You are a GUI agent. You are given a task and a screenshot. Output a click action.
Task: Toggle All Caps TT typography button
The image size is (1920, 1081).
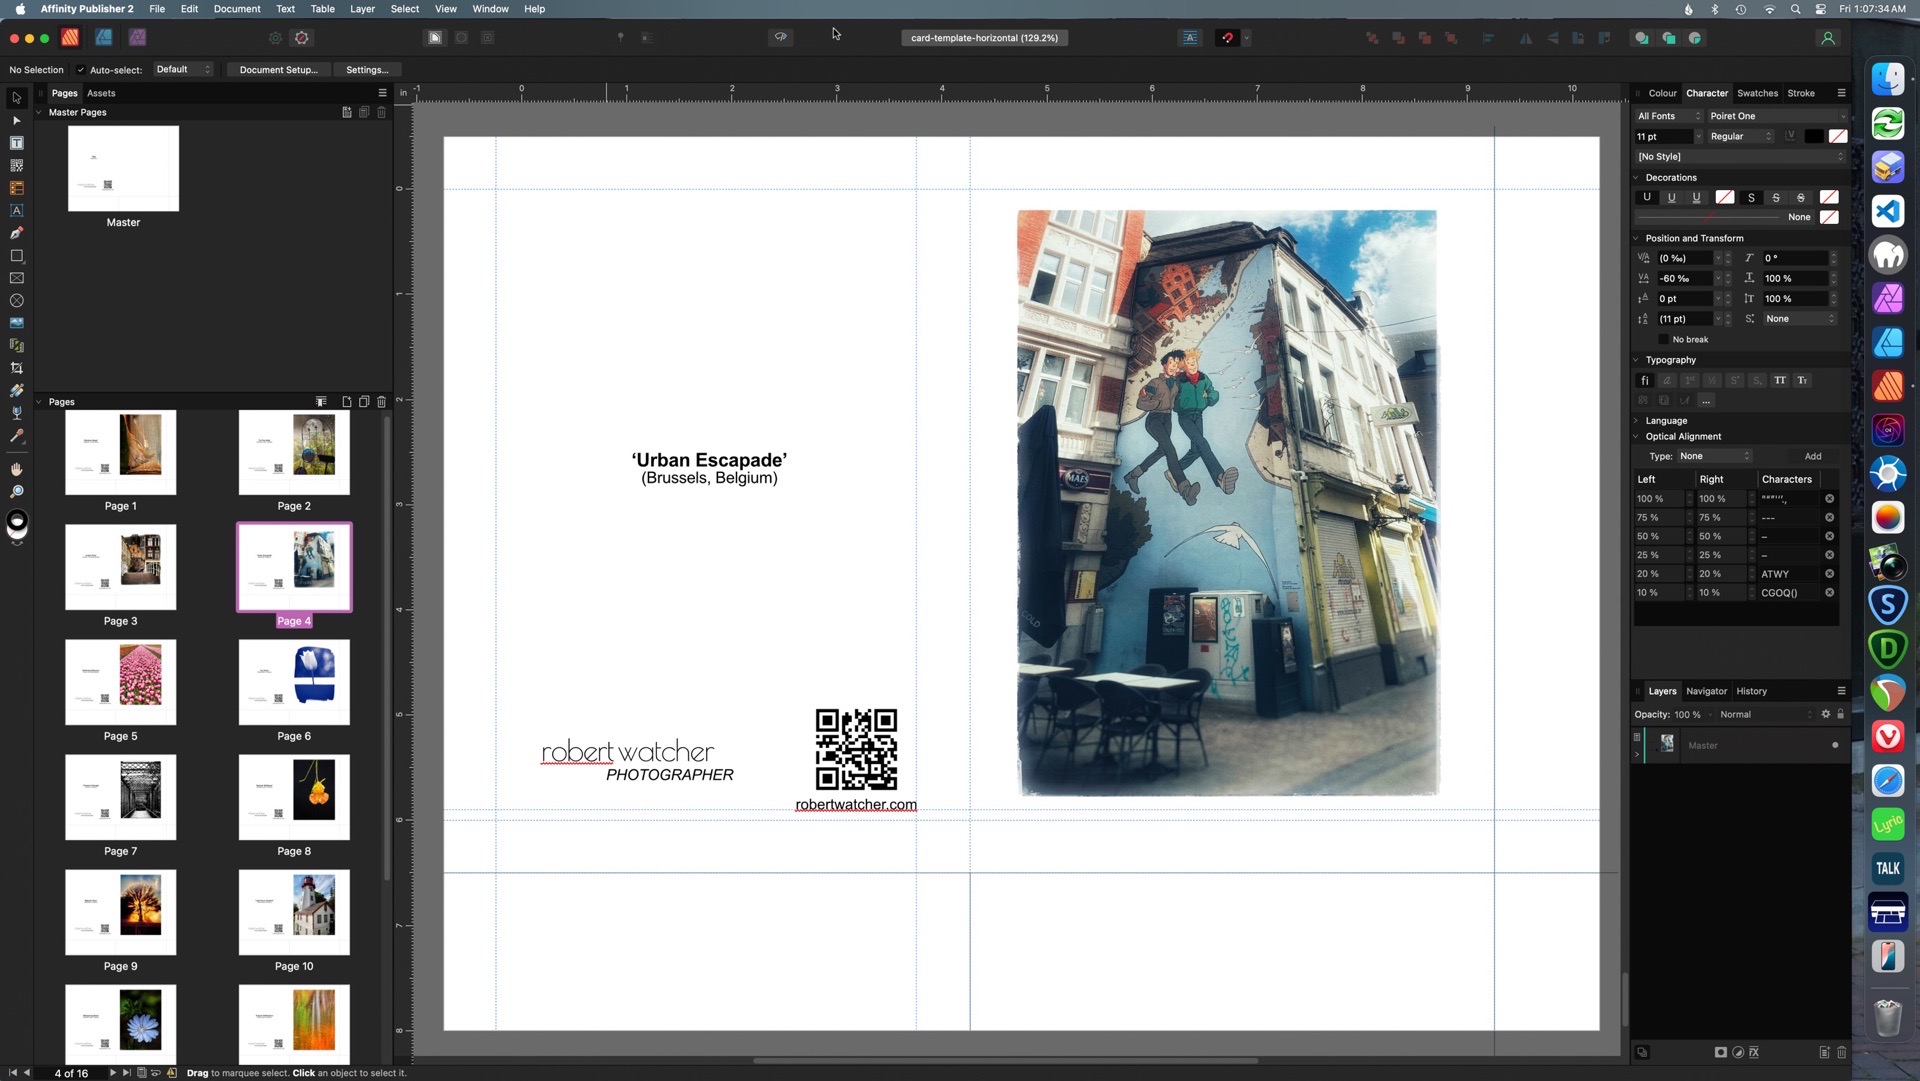tap(1780, 380)
